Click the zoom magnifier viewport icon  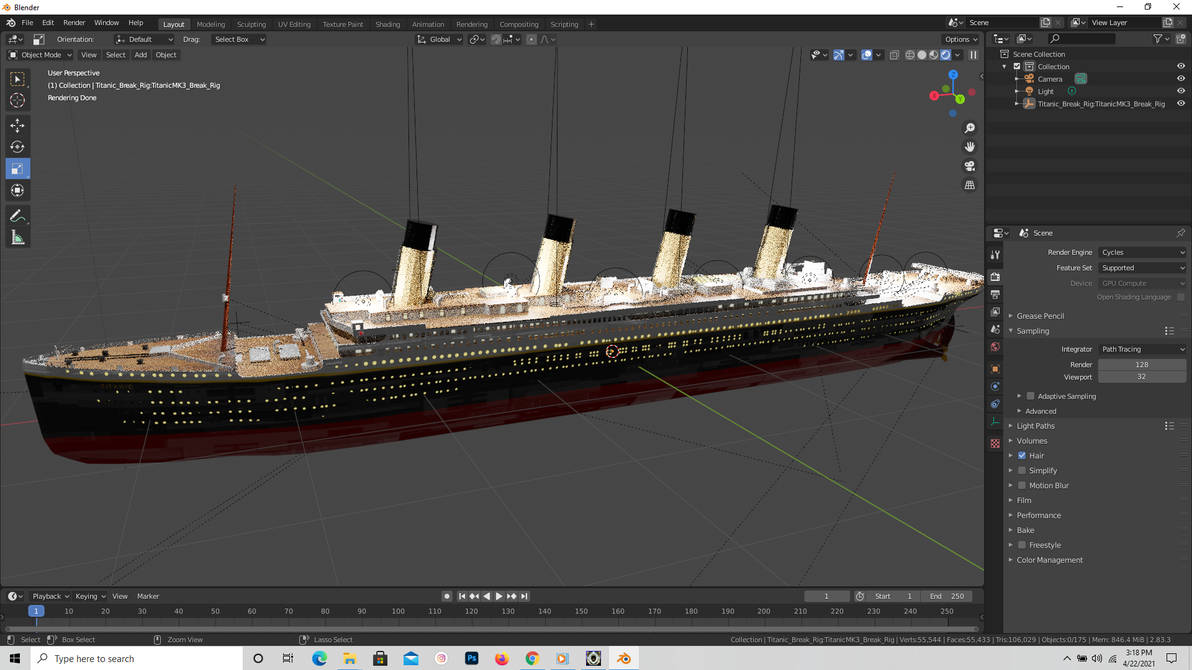[x=969, y=128]
